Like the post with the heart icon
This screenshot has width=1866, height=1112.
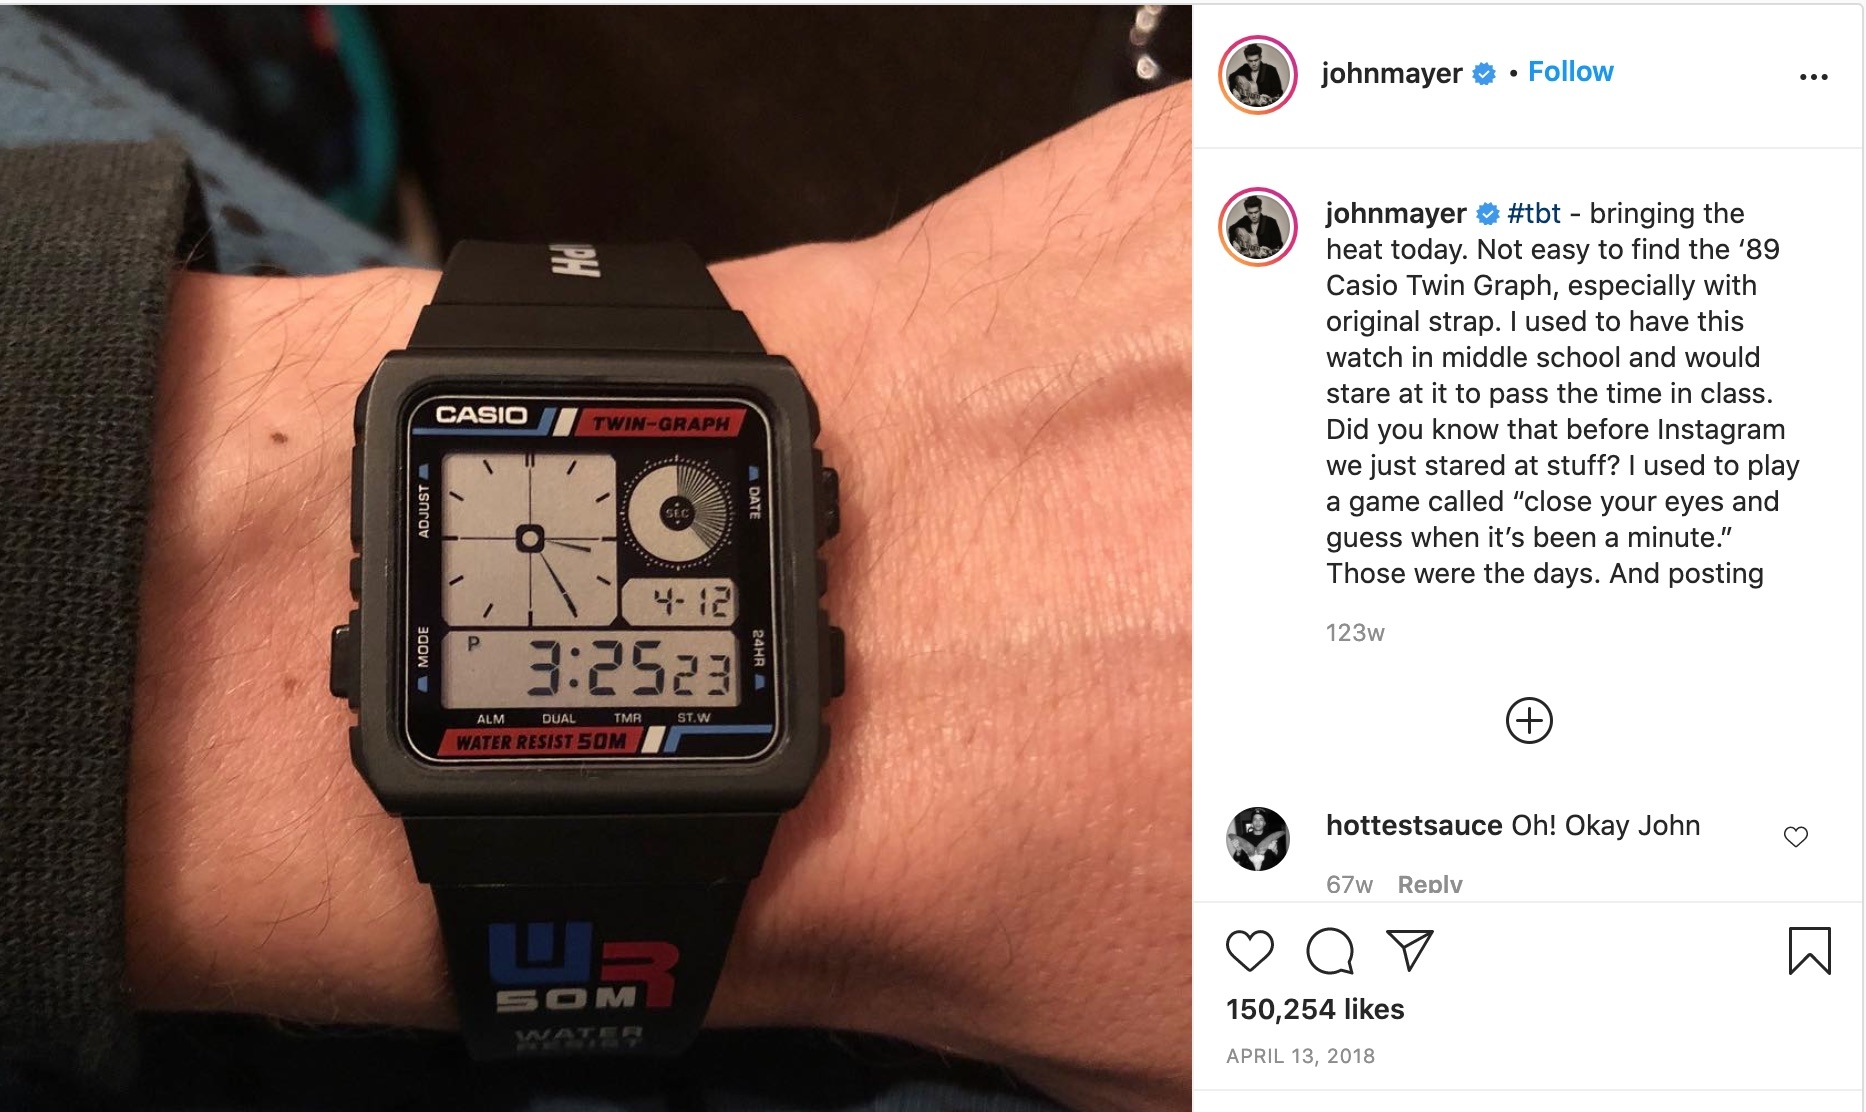click(x=1250, y=950)
